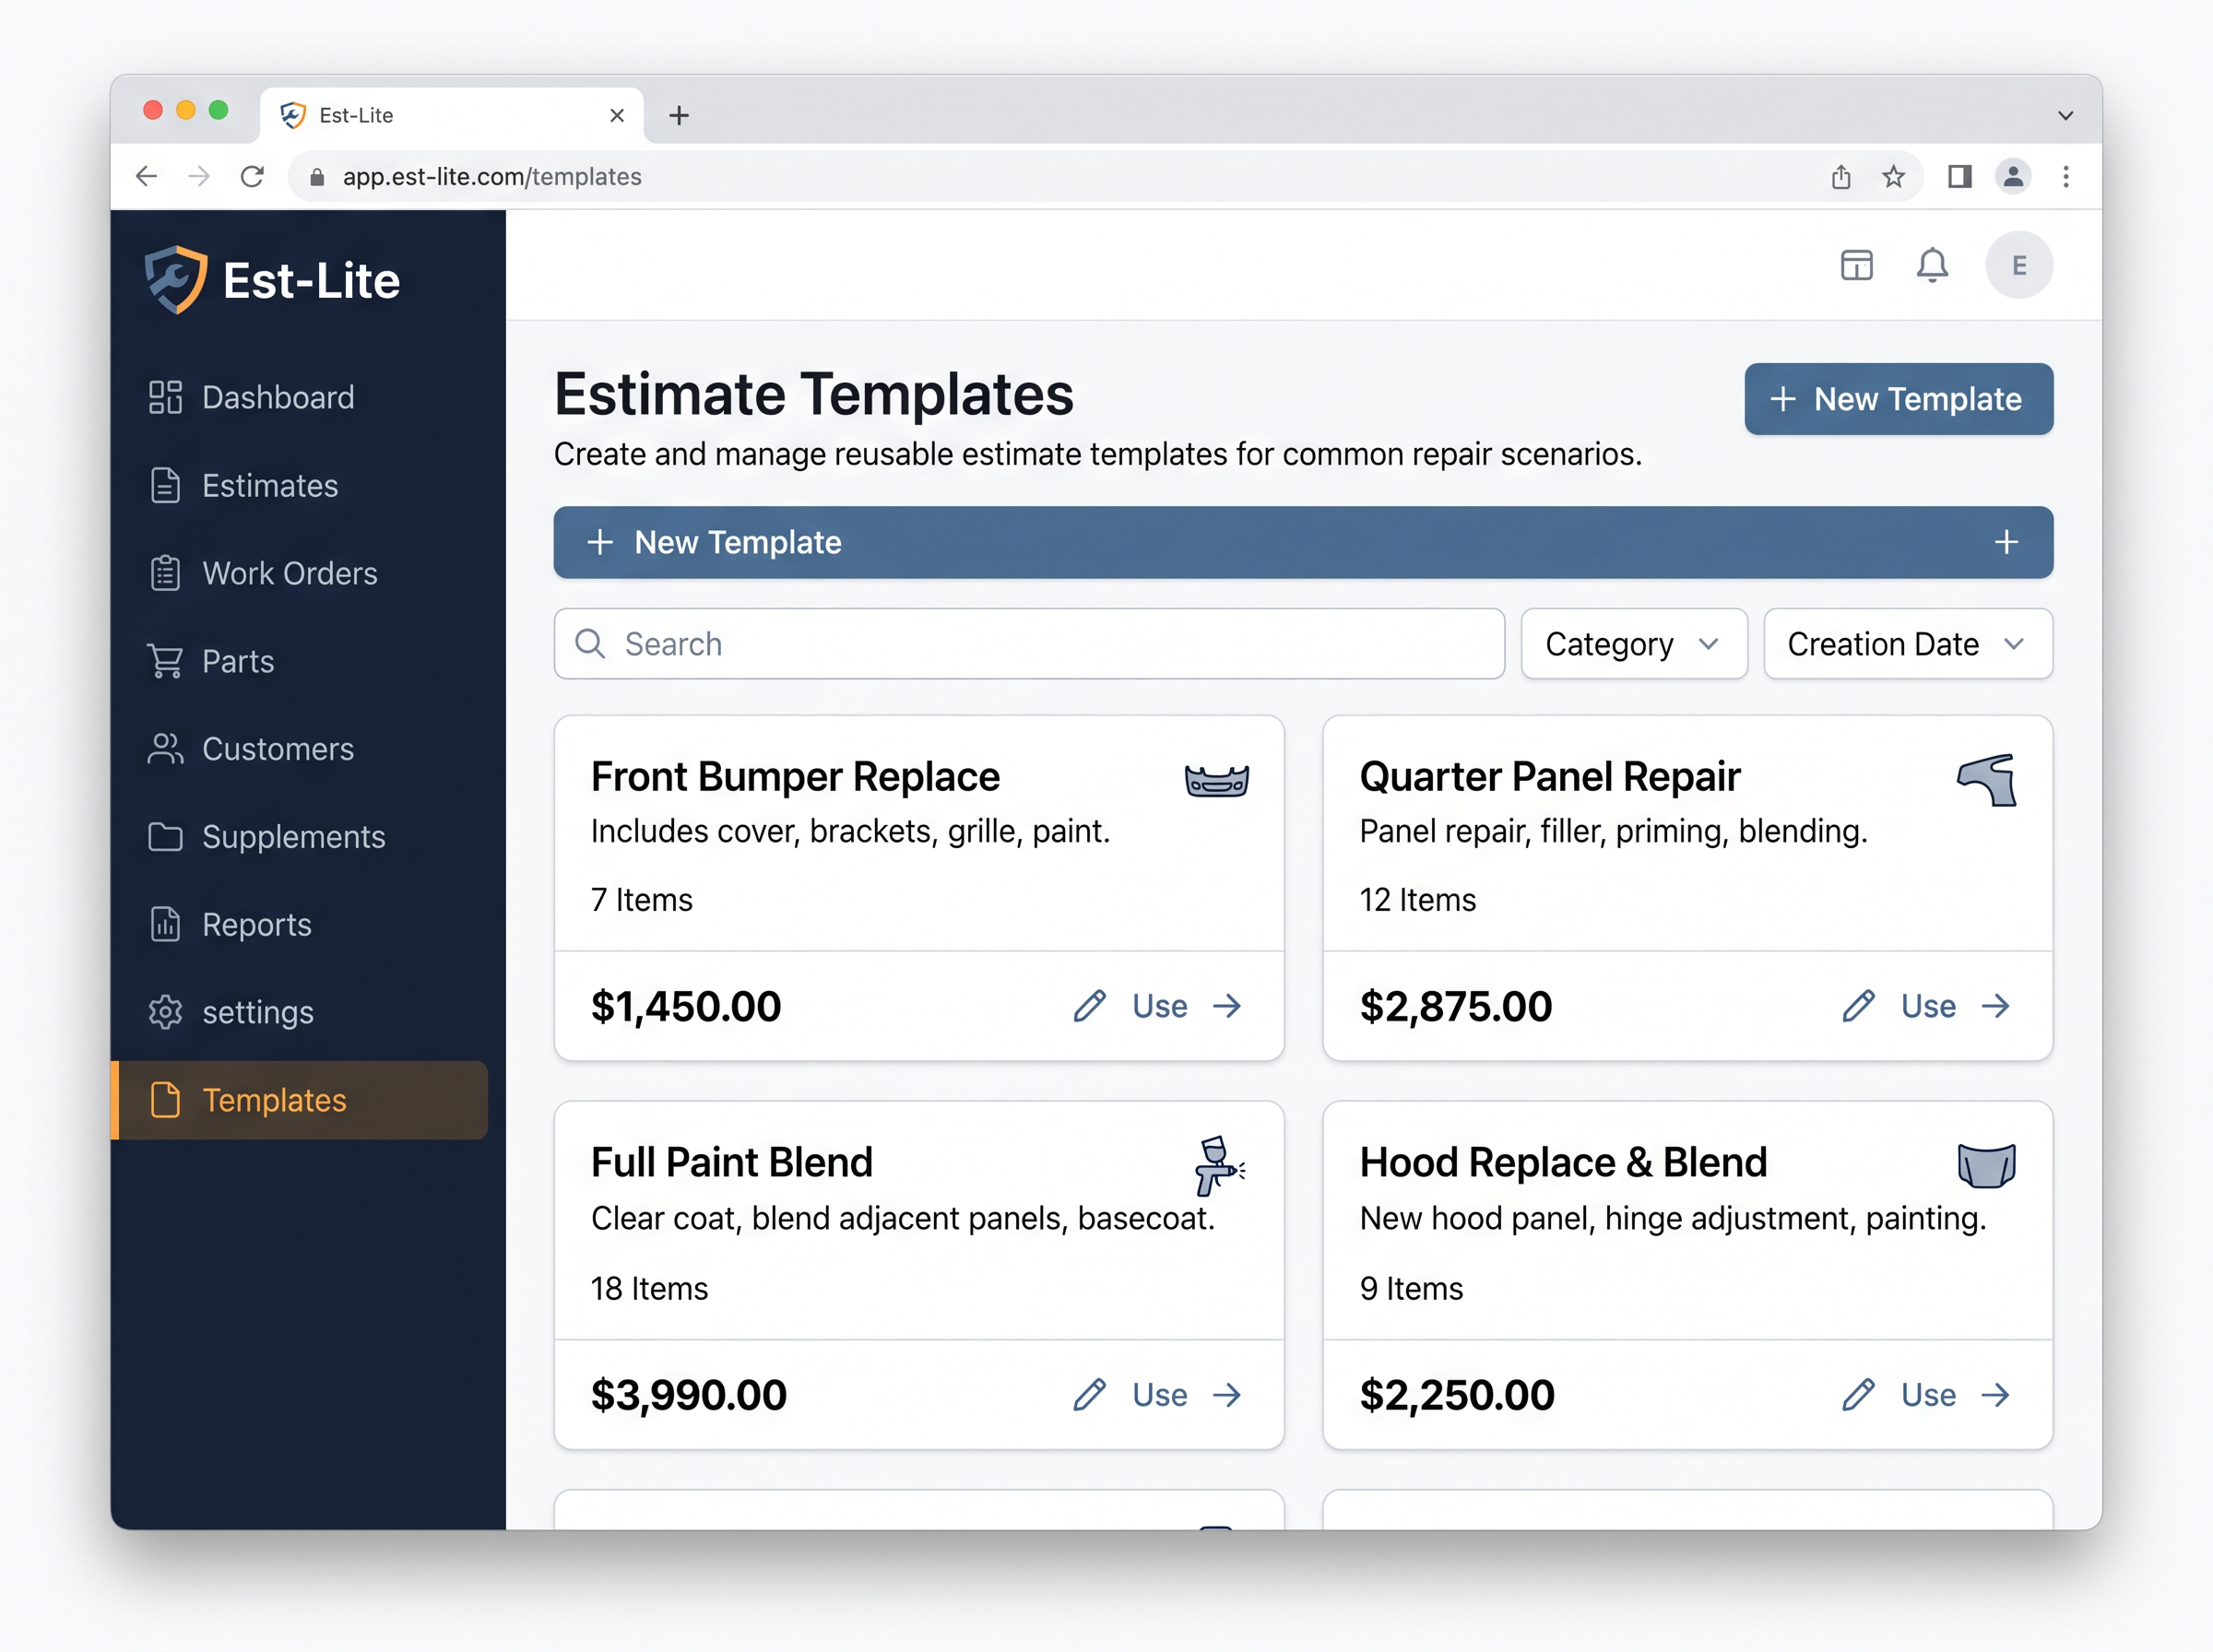
Task: Open the browser profile icon
Action: (x=2013, y=177)
